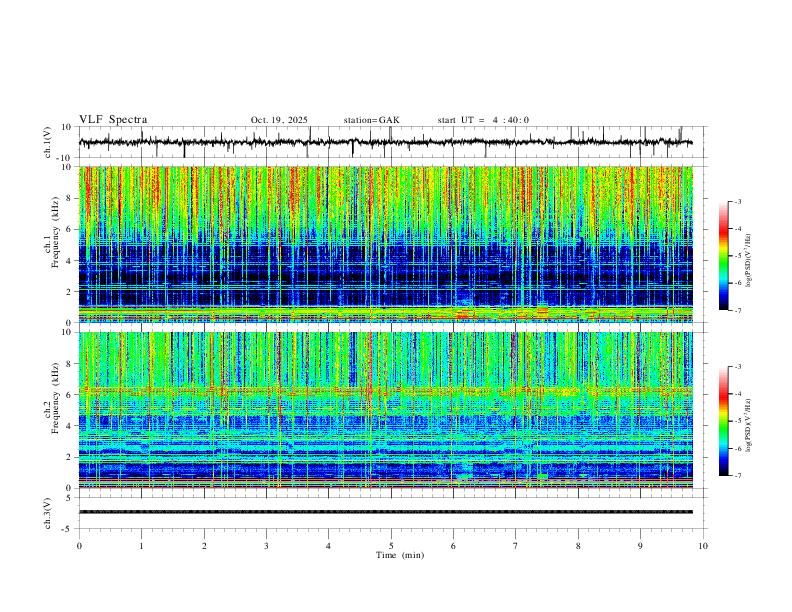Click the ch.2 spectrogram color scale bar
The image size is (792, 612).
(724, 421)
